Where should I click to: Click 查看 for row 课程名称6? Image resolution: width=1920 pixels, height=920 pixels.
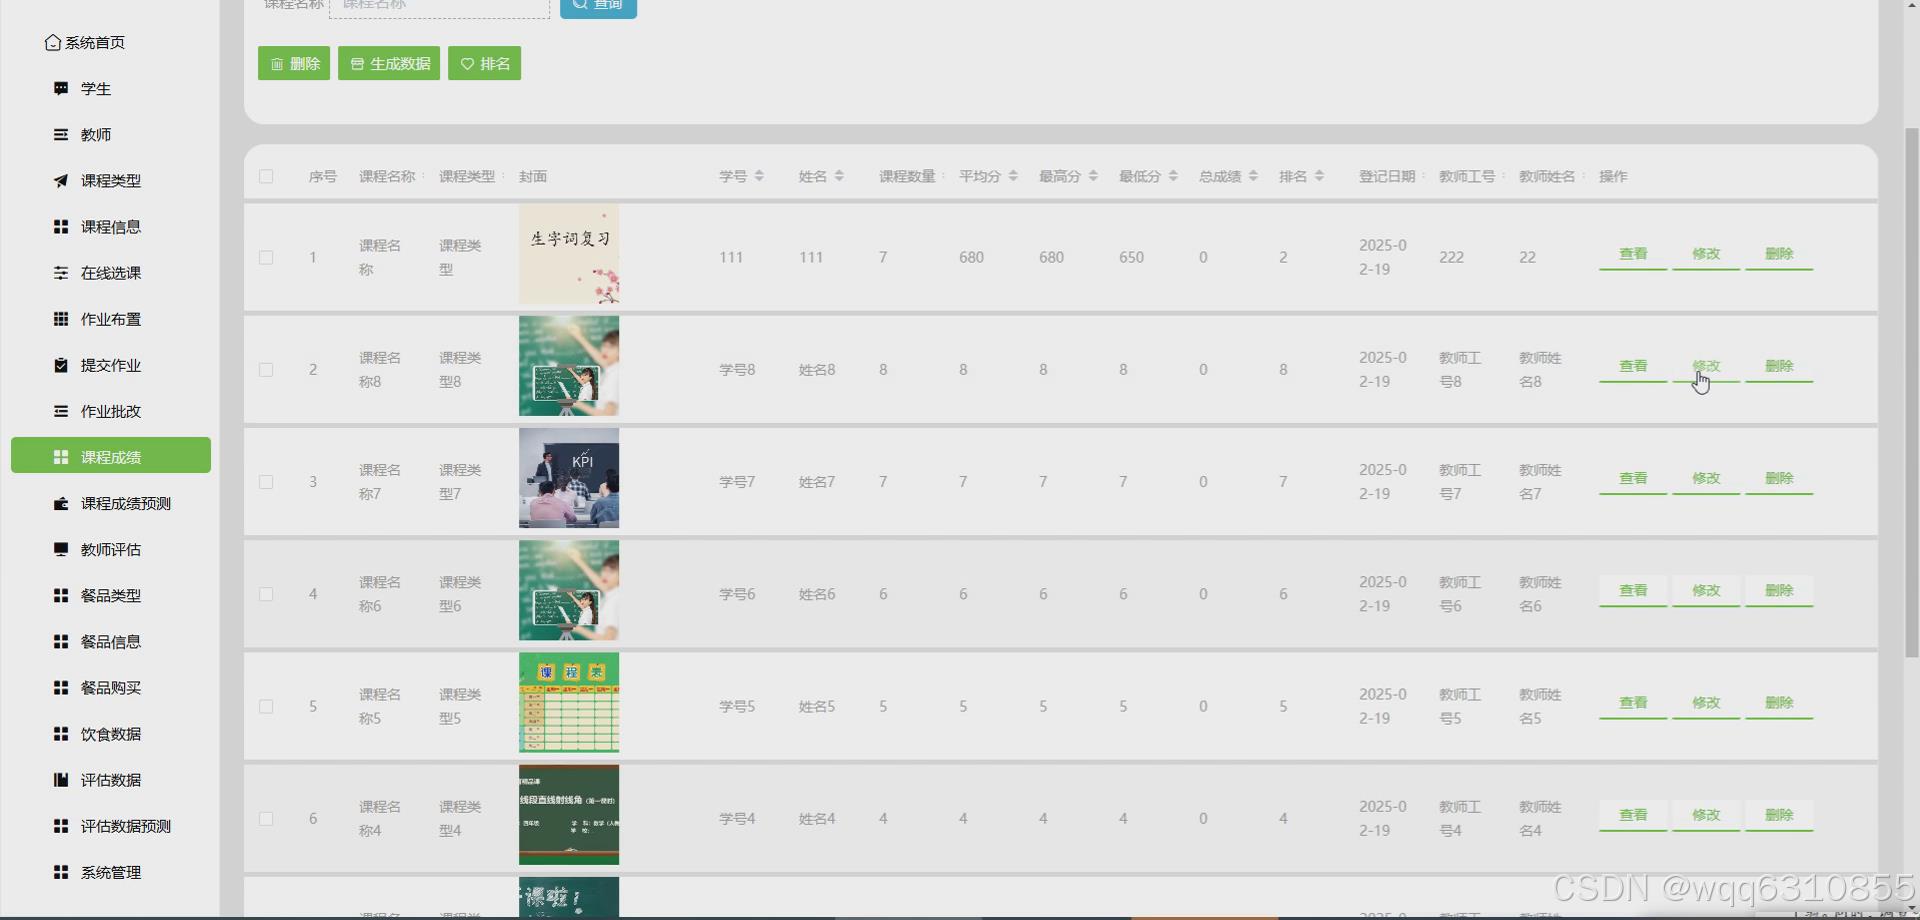[1633, 591]
